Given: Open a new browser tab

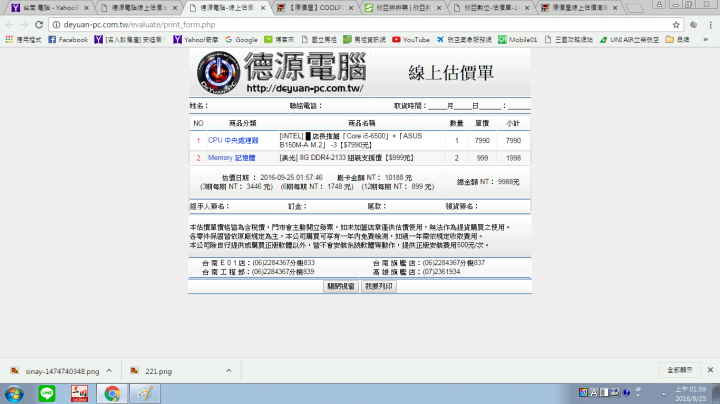Looking at the screenshot, I should pyautogui.click(x=635, y=8).
